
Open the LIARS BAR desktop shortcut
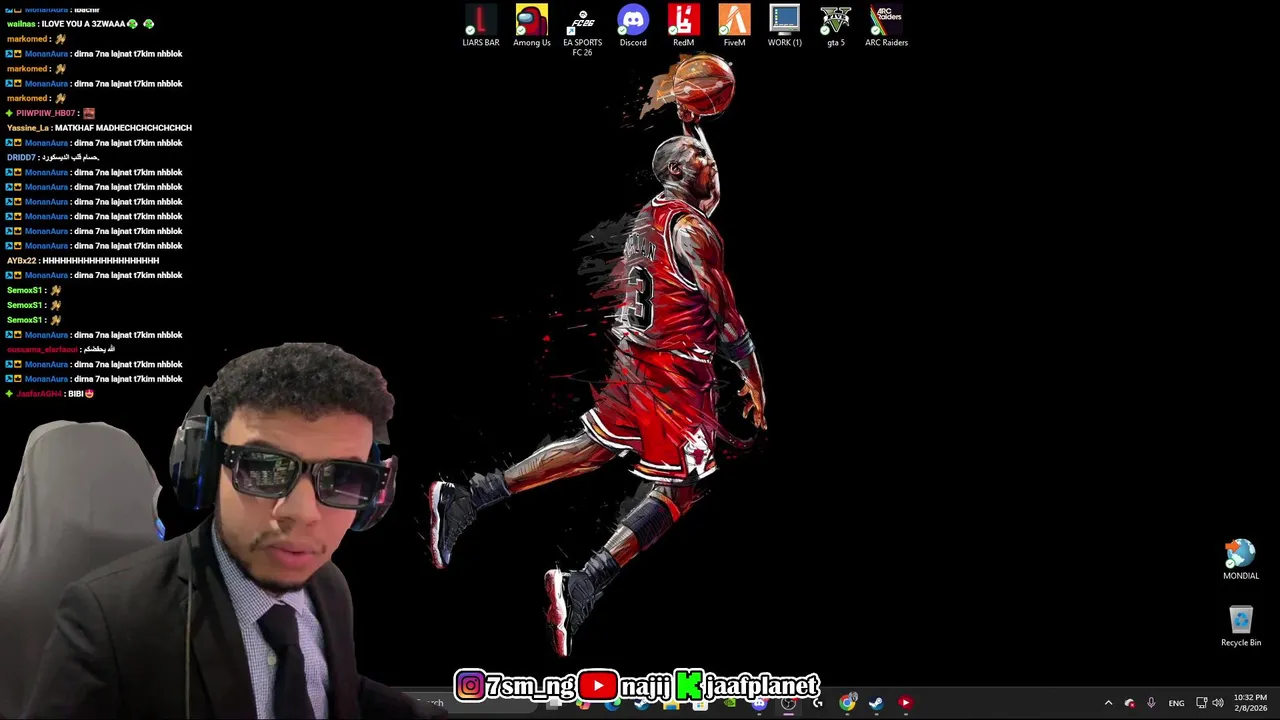[x=480, y=26]
